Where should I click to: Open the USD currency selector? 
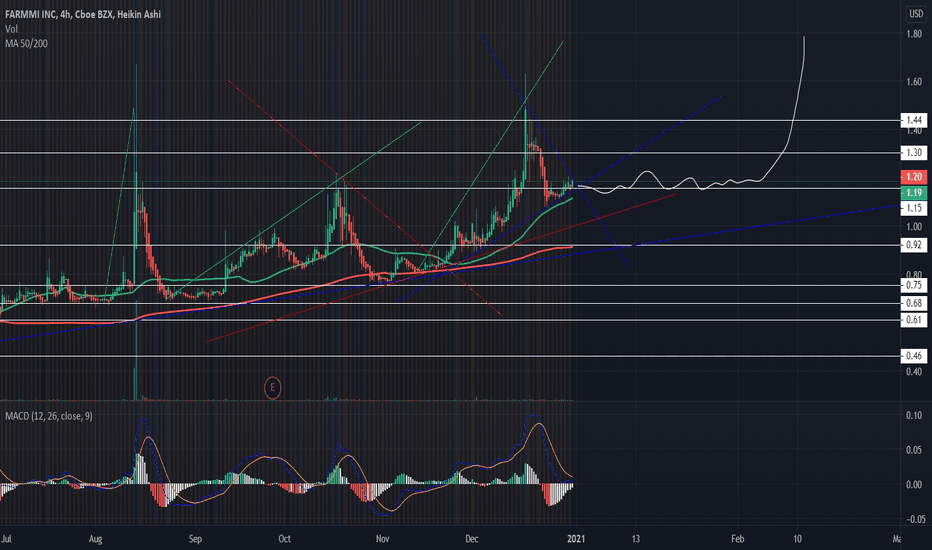916,14
